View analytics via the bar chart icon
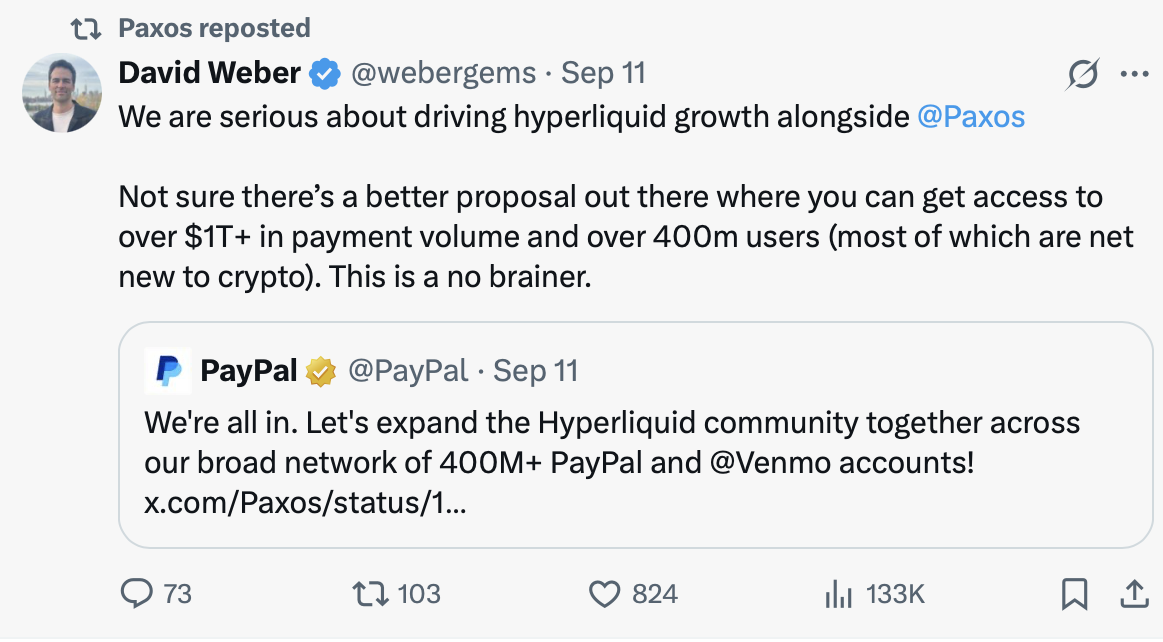The height and width of the screenshot is (642, 1163). (x=840, y=593)
